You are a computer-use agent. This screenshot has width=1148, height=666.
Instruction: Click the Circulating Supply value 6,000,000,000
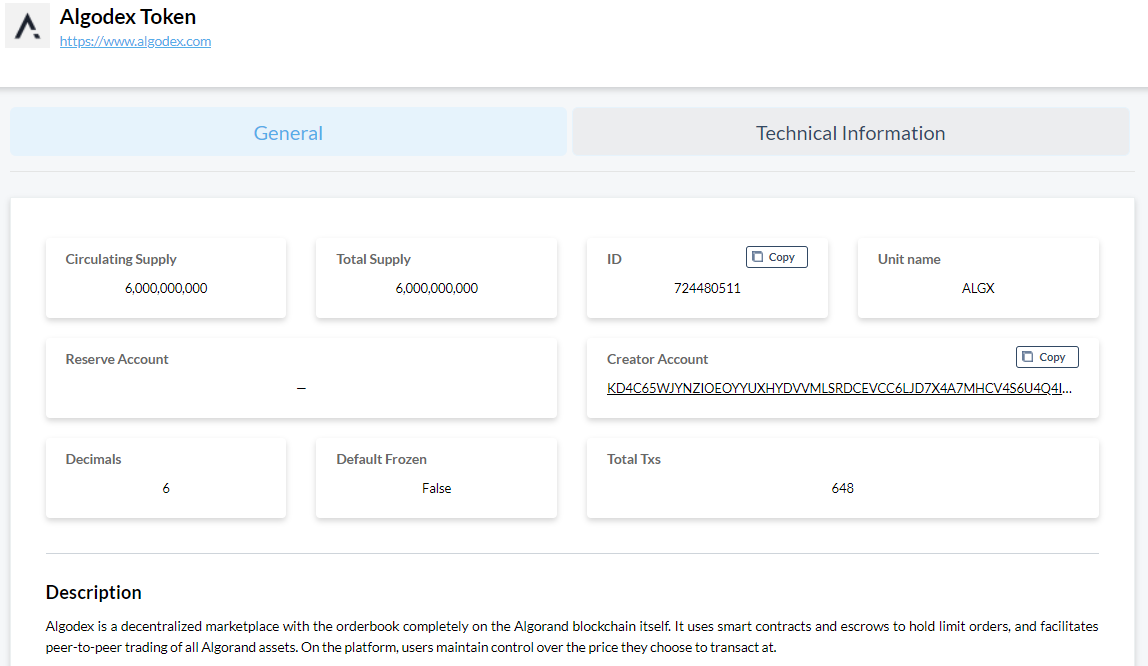tap(166, 288)
